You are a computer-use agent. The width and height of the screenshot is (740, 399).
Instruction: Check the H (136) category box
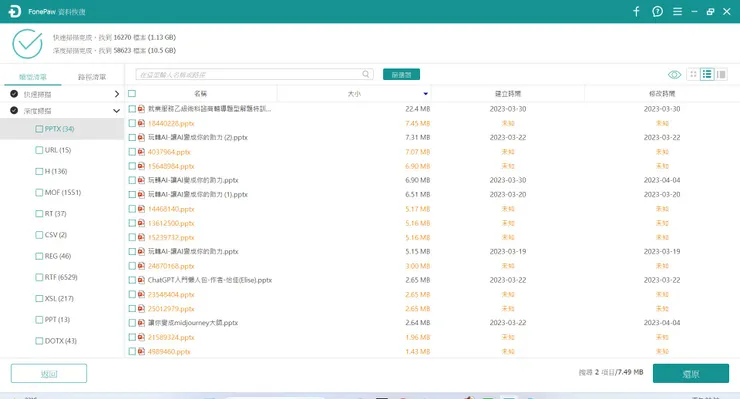(x=39, y=171)
